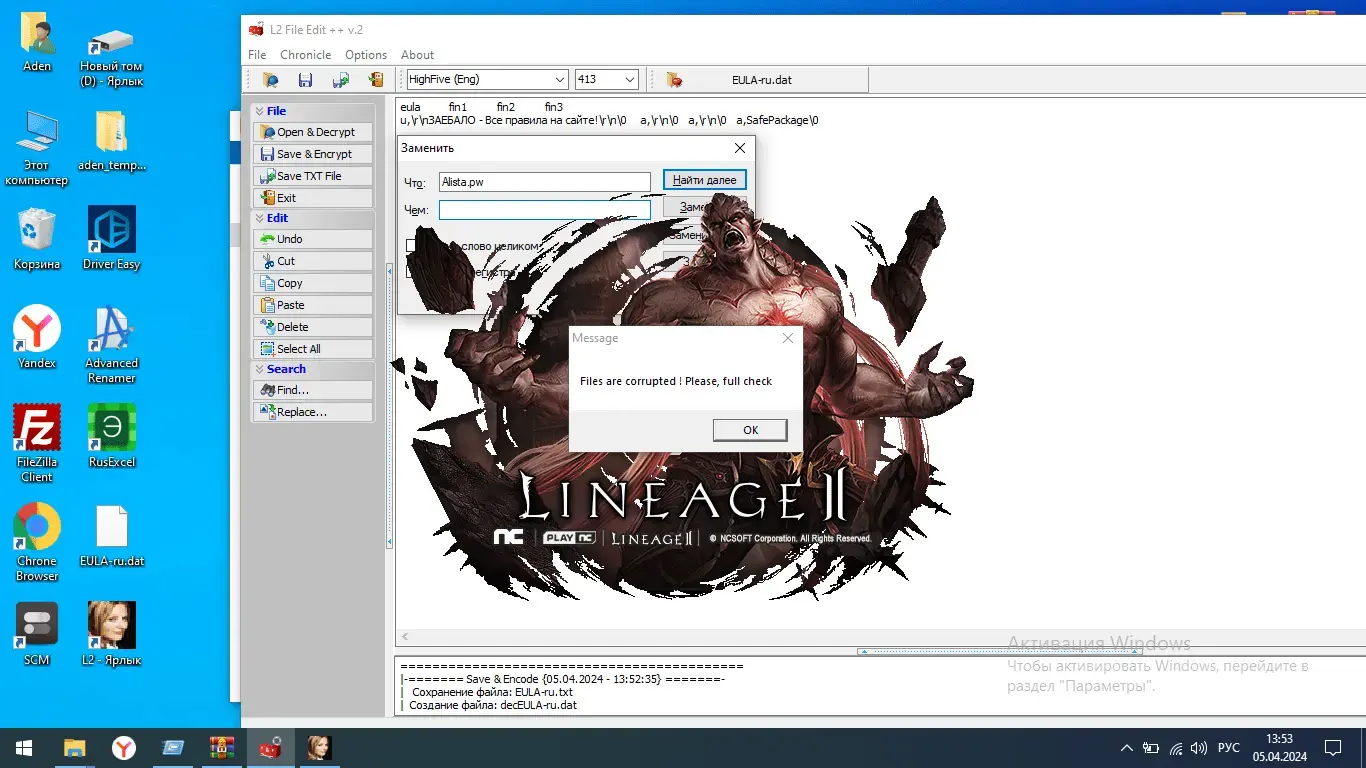This screenshot has height=768, width=1366.
Task: Click the РУС language indicator
Action: [x=1229, y=748]
